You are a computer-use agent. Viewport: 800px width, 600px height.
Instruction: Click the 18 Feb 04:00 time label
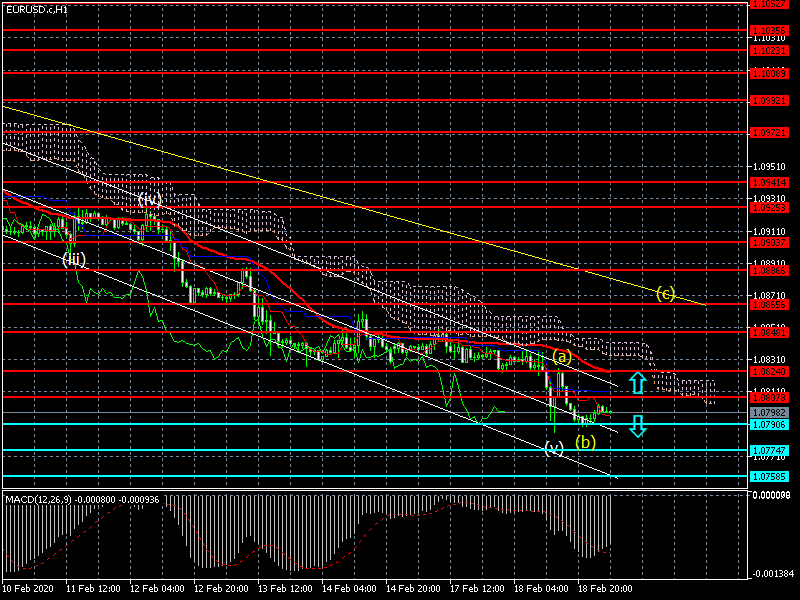coord(541,589)
